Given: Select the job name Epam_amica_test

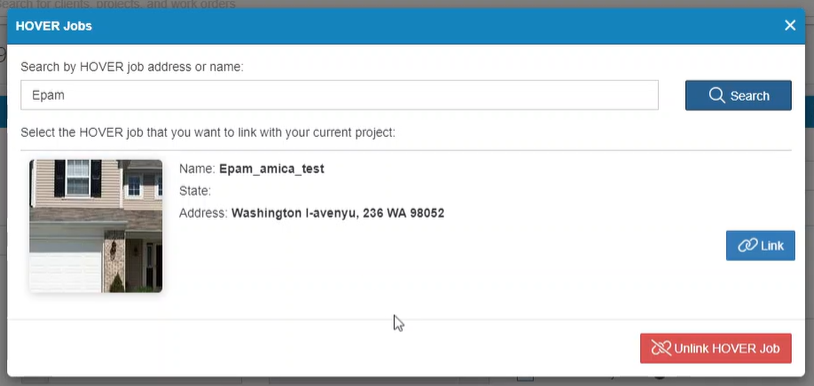Looking at the screenshot, I should coord(272,169).
